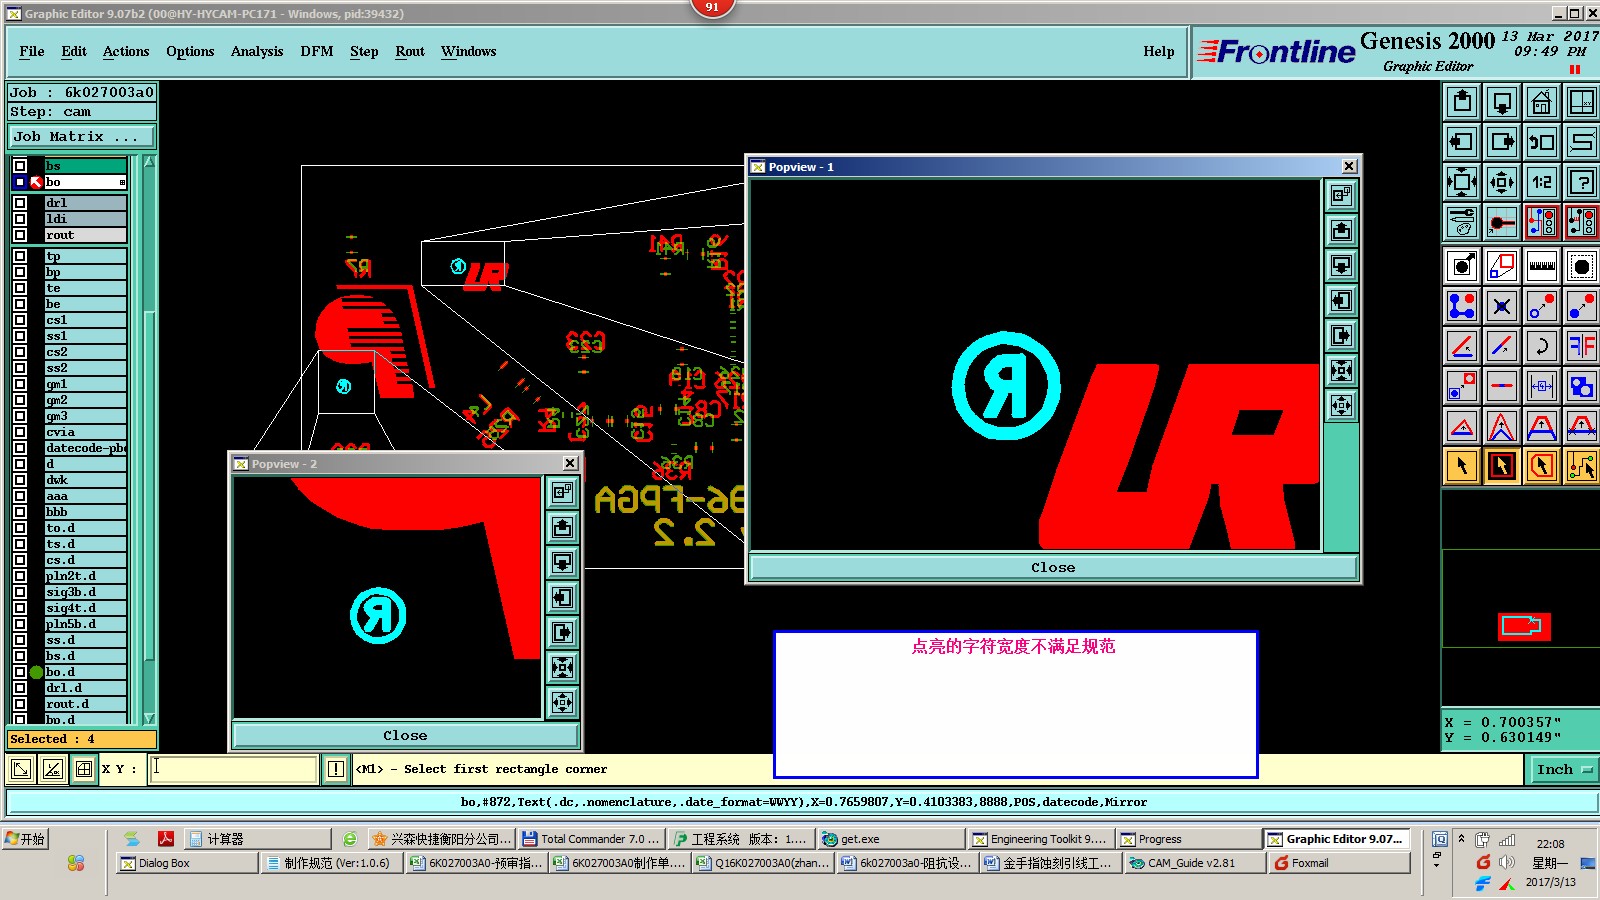The width and height of the screenshot is (1600, 900).
Task: Click the pan left icon
Action: pyautogui.click(x=1462, y=142)
